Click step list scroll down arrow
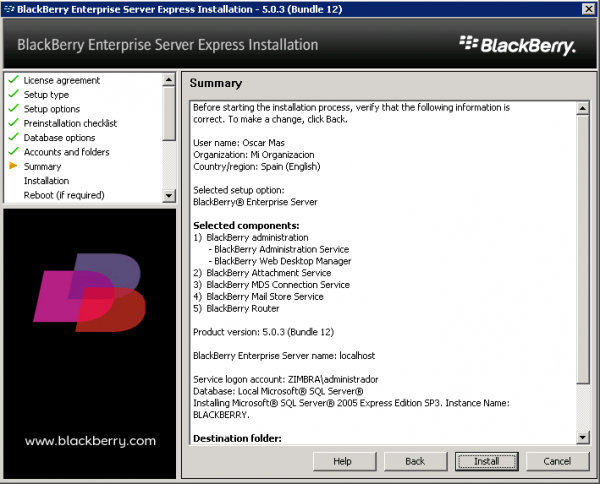The height and width of the screenshot is (484, 600). (169, 196)
